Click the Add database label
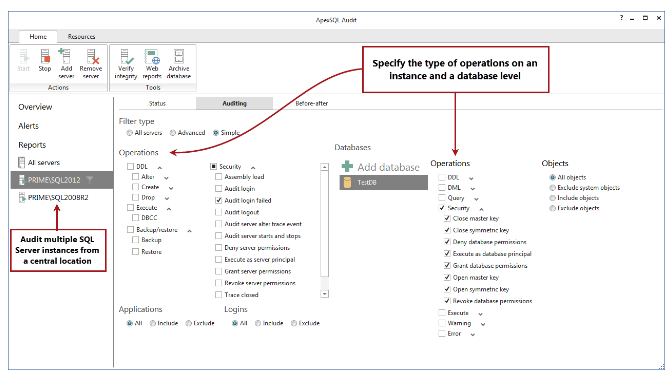 click(x=388, y=167)
